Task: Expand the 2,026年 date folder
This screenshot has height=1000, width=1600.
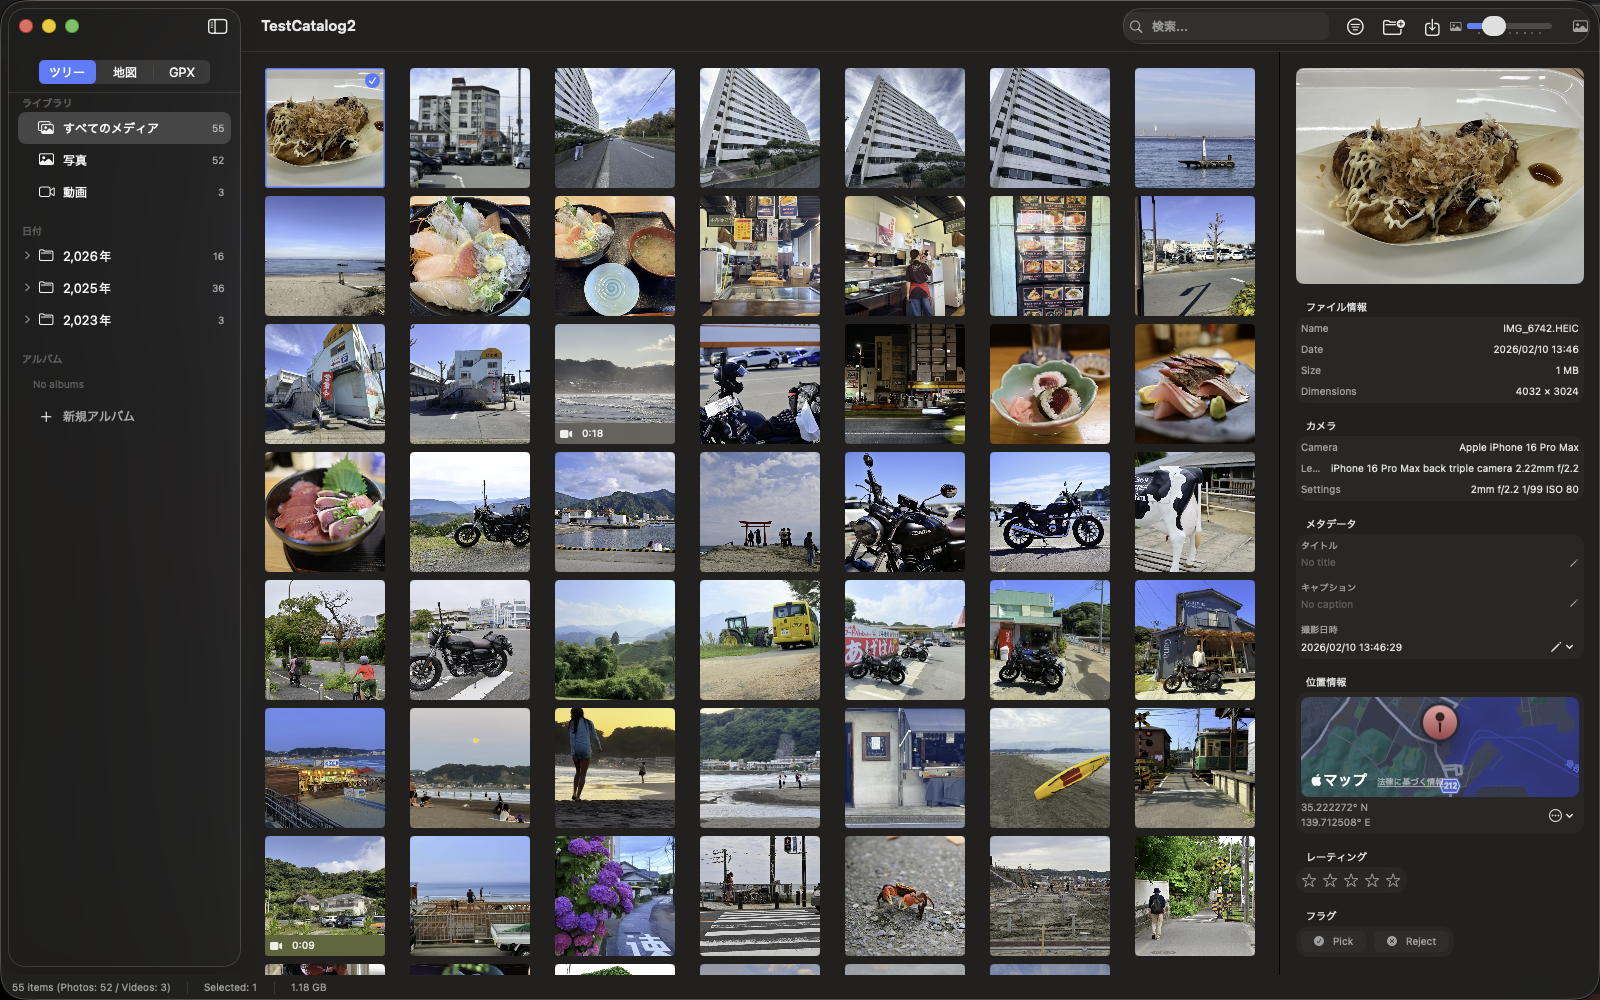Action: (27, 256)
